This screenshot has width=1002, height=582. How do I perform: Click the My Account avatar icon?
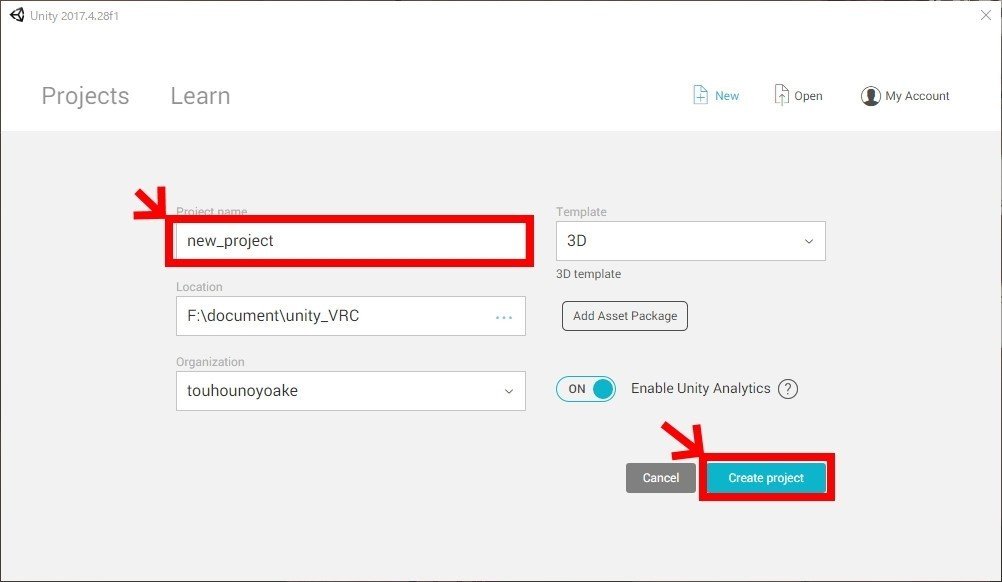870,96
